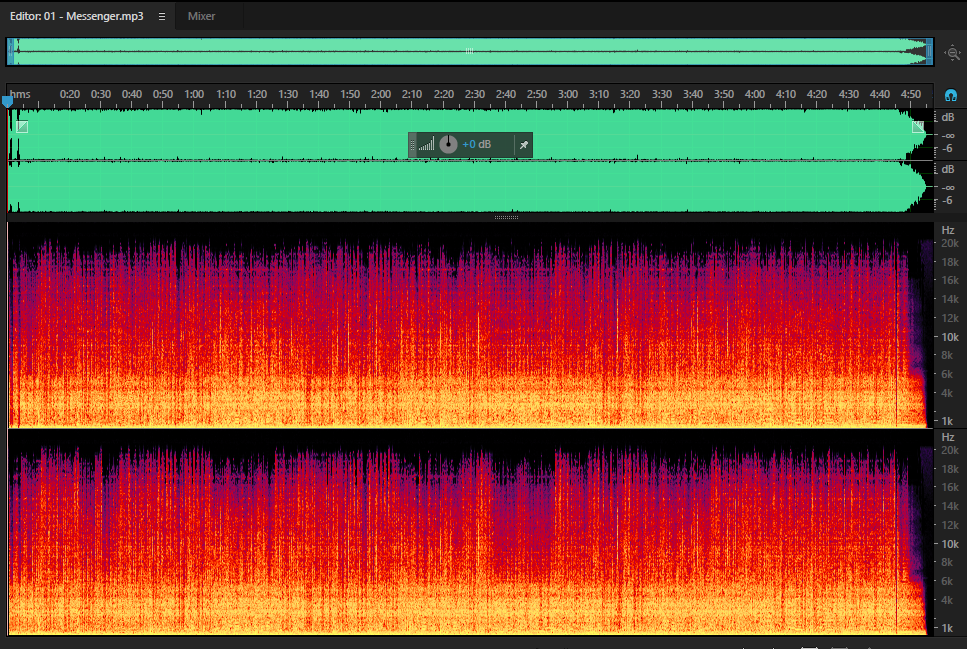Open the Editor panel menu icon
967x649 pixels.
(x=162, y=17)
